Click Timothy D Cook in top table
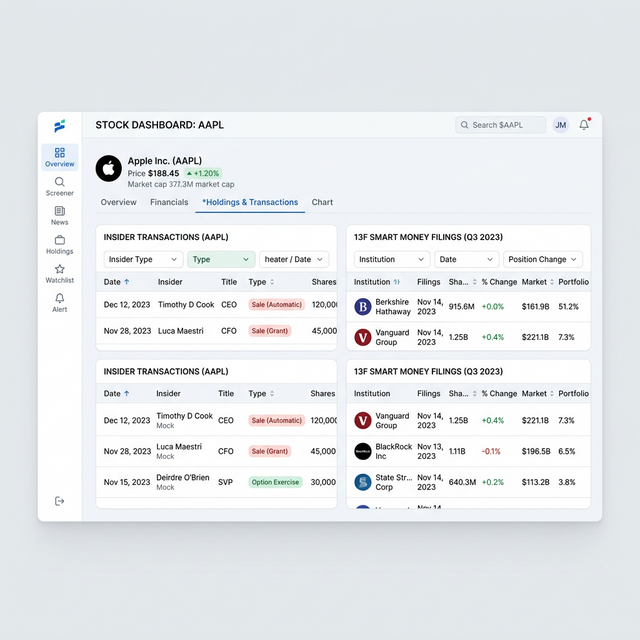The image size is (640, 640). [186, 304]
